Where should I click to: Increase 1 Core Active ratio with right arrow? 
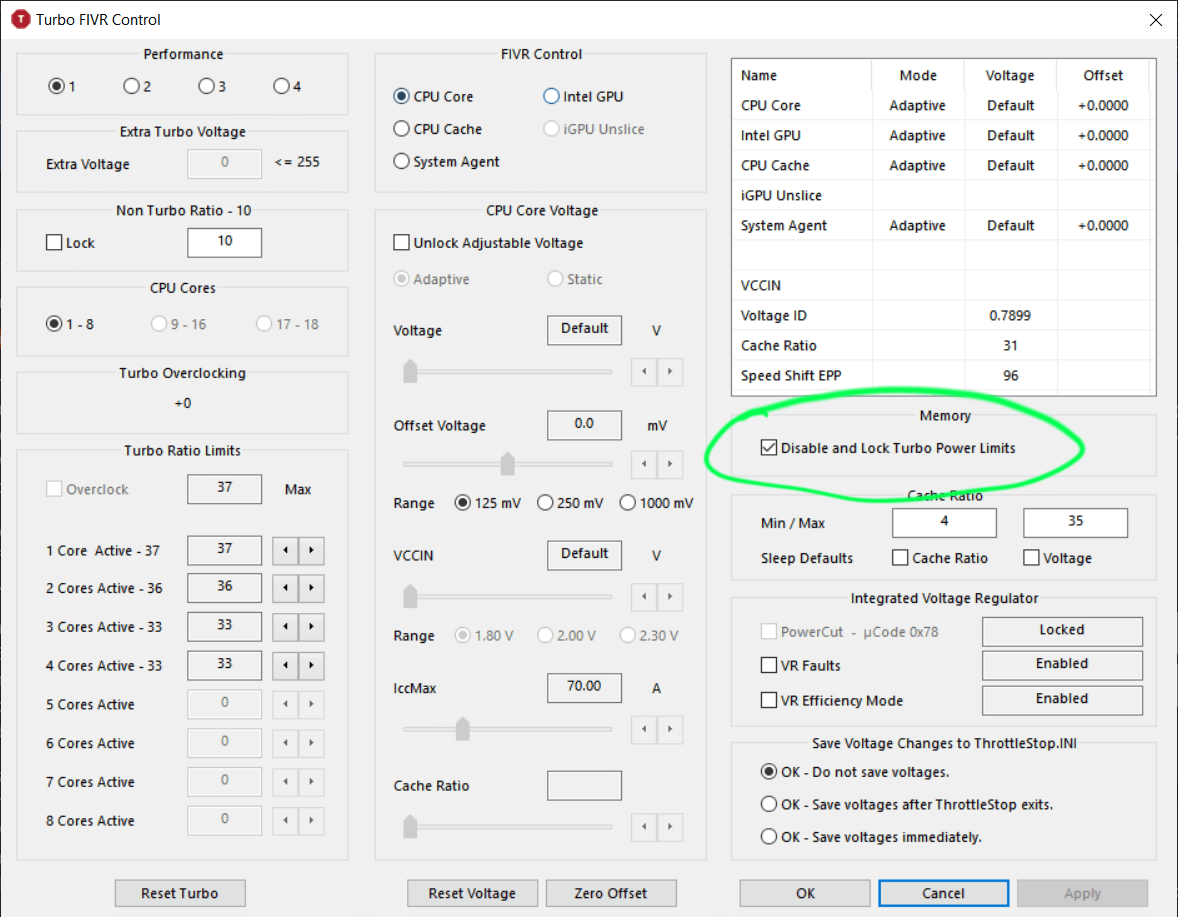pos(311,551)
